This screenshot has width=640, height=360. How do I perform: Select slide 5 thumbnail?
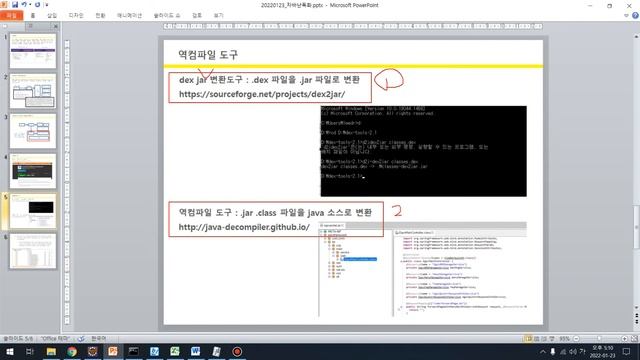[33, 211]
